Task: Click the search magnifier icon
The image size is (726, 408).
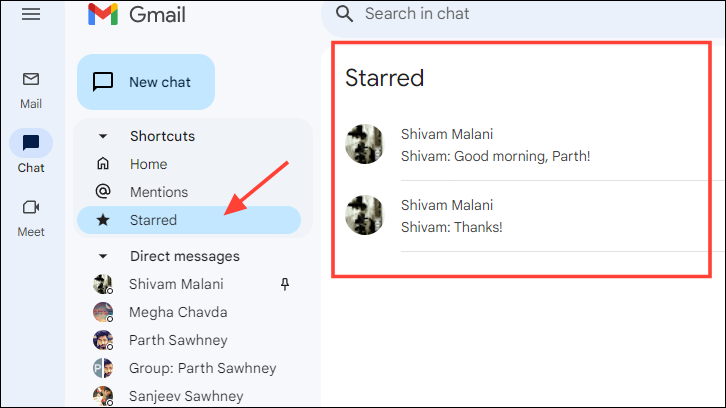Action: tap(344, 14)
